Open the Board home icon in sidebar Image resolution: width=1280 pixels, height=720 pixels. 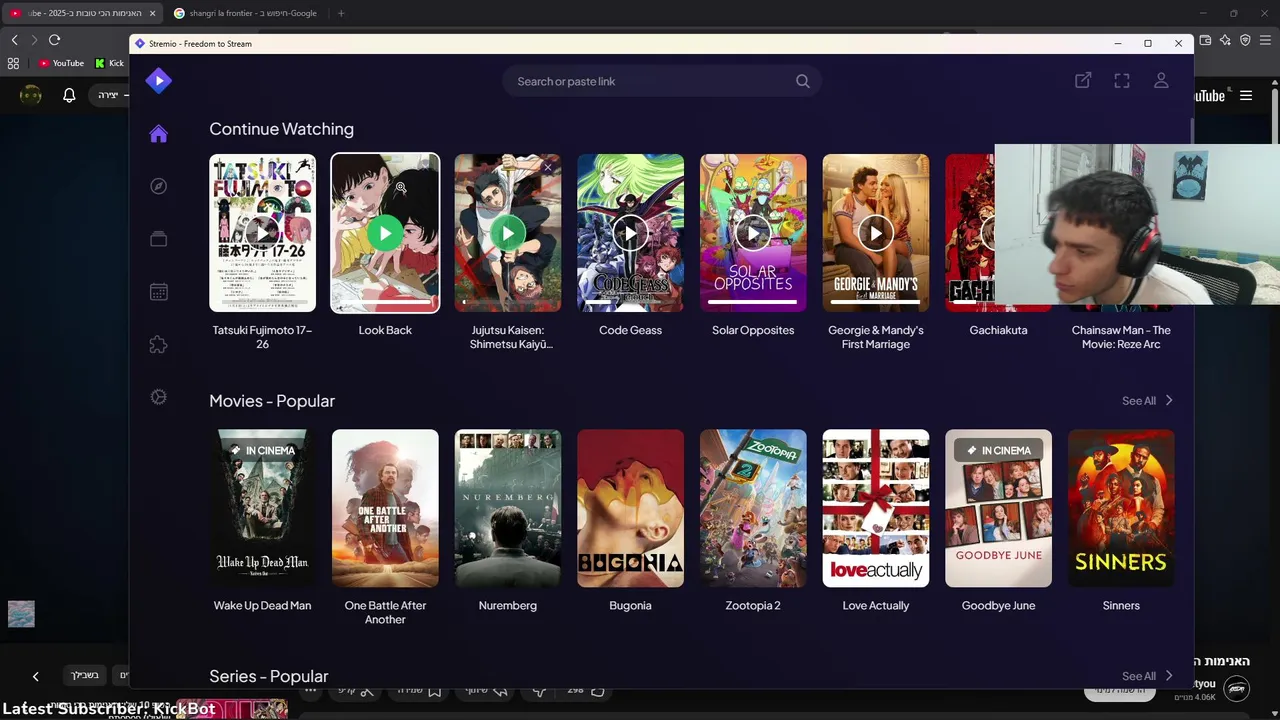tap(158, 134)
